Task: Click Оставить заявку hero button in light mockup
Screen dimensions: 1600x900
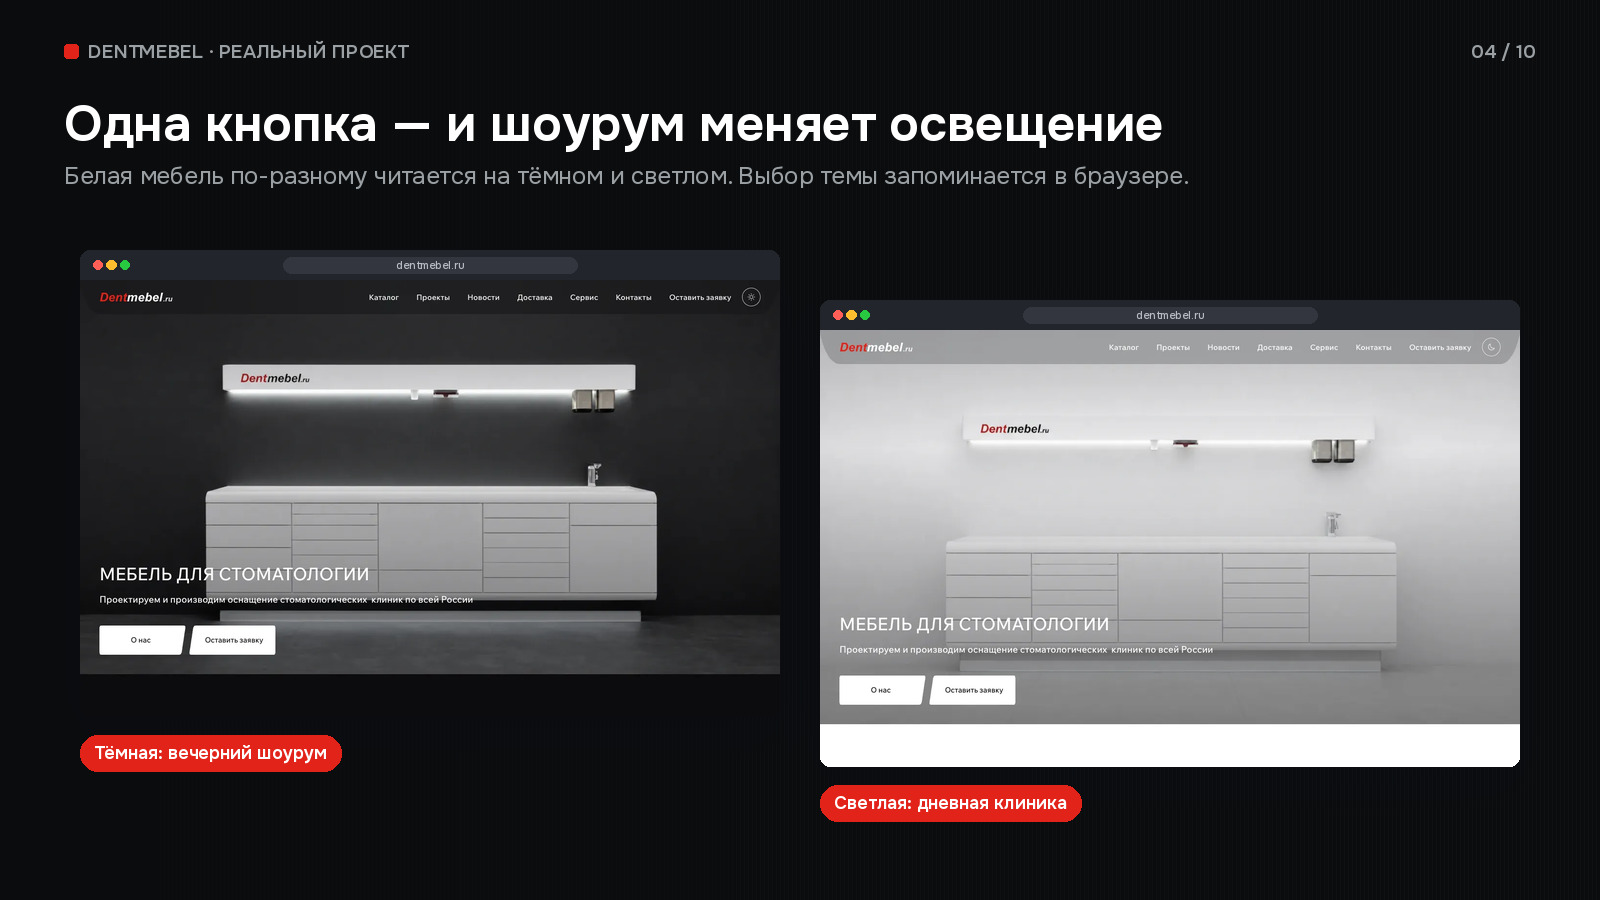Action: pyautogui.click(x=973, y=690)
